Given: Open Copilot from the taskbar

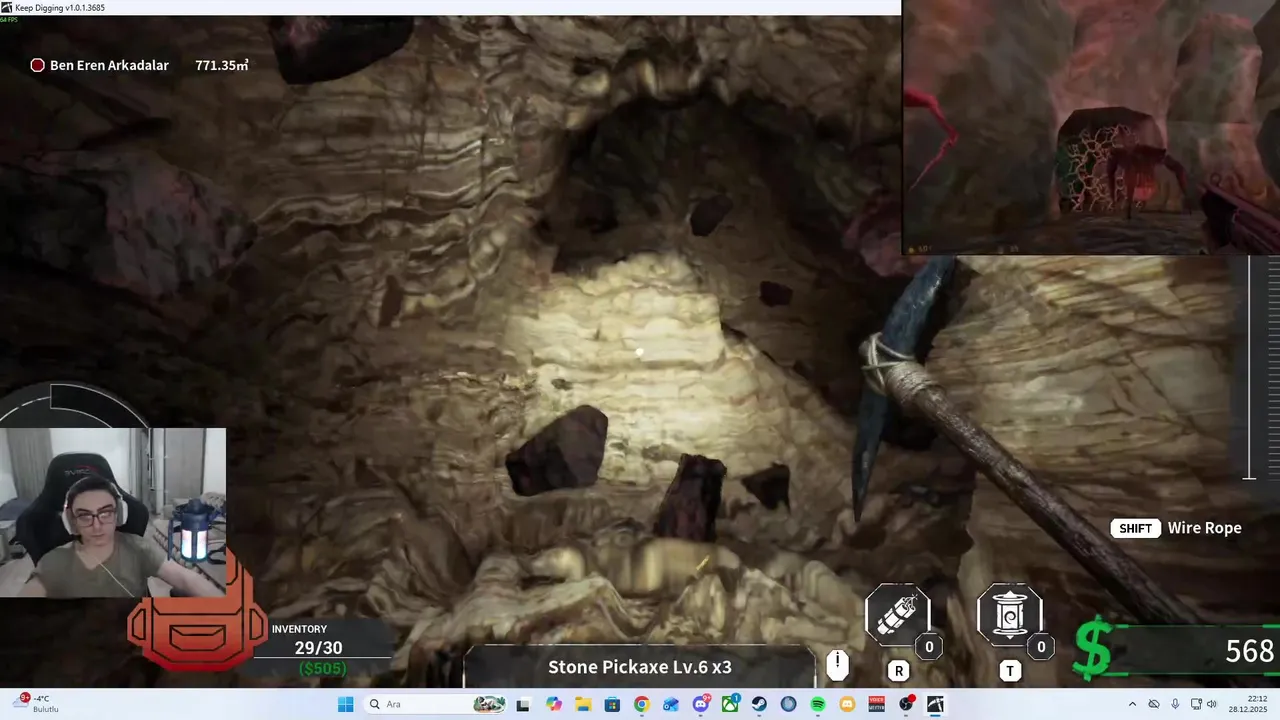Looking at the screenshot, I should pyautogui.click(x=554, y=704).
